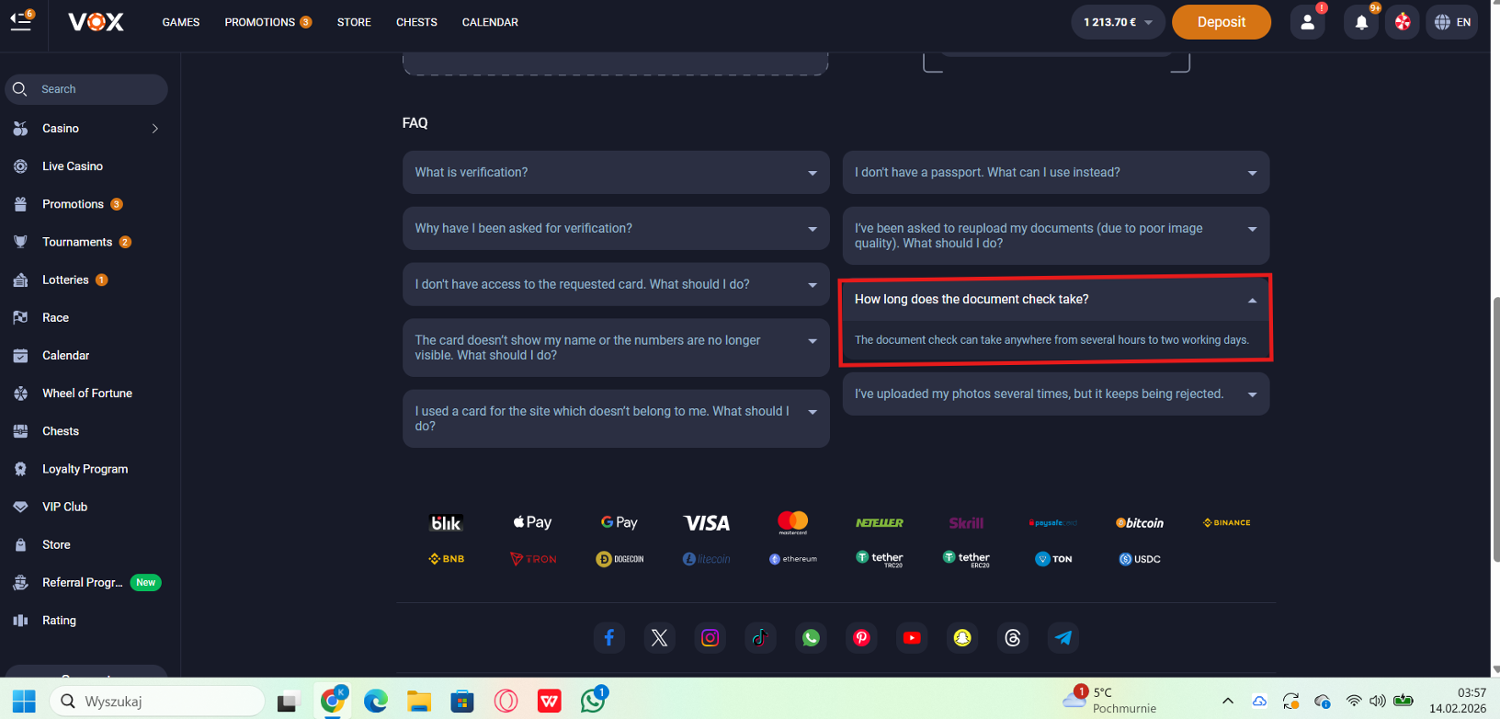
Task: Open the EN language selector
Action: [x=1452, y=22]
